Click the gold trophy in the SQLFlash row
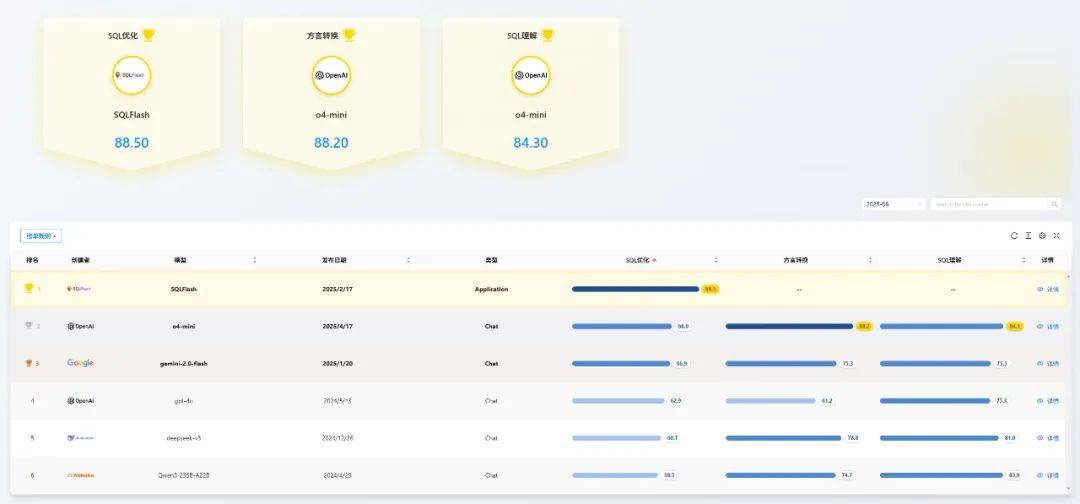The height and width of the screenshot is (504, 1080). tap(28, 288)
